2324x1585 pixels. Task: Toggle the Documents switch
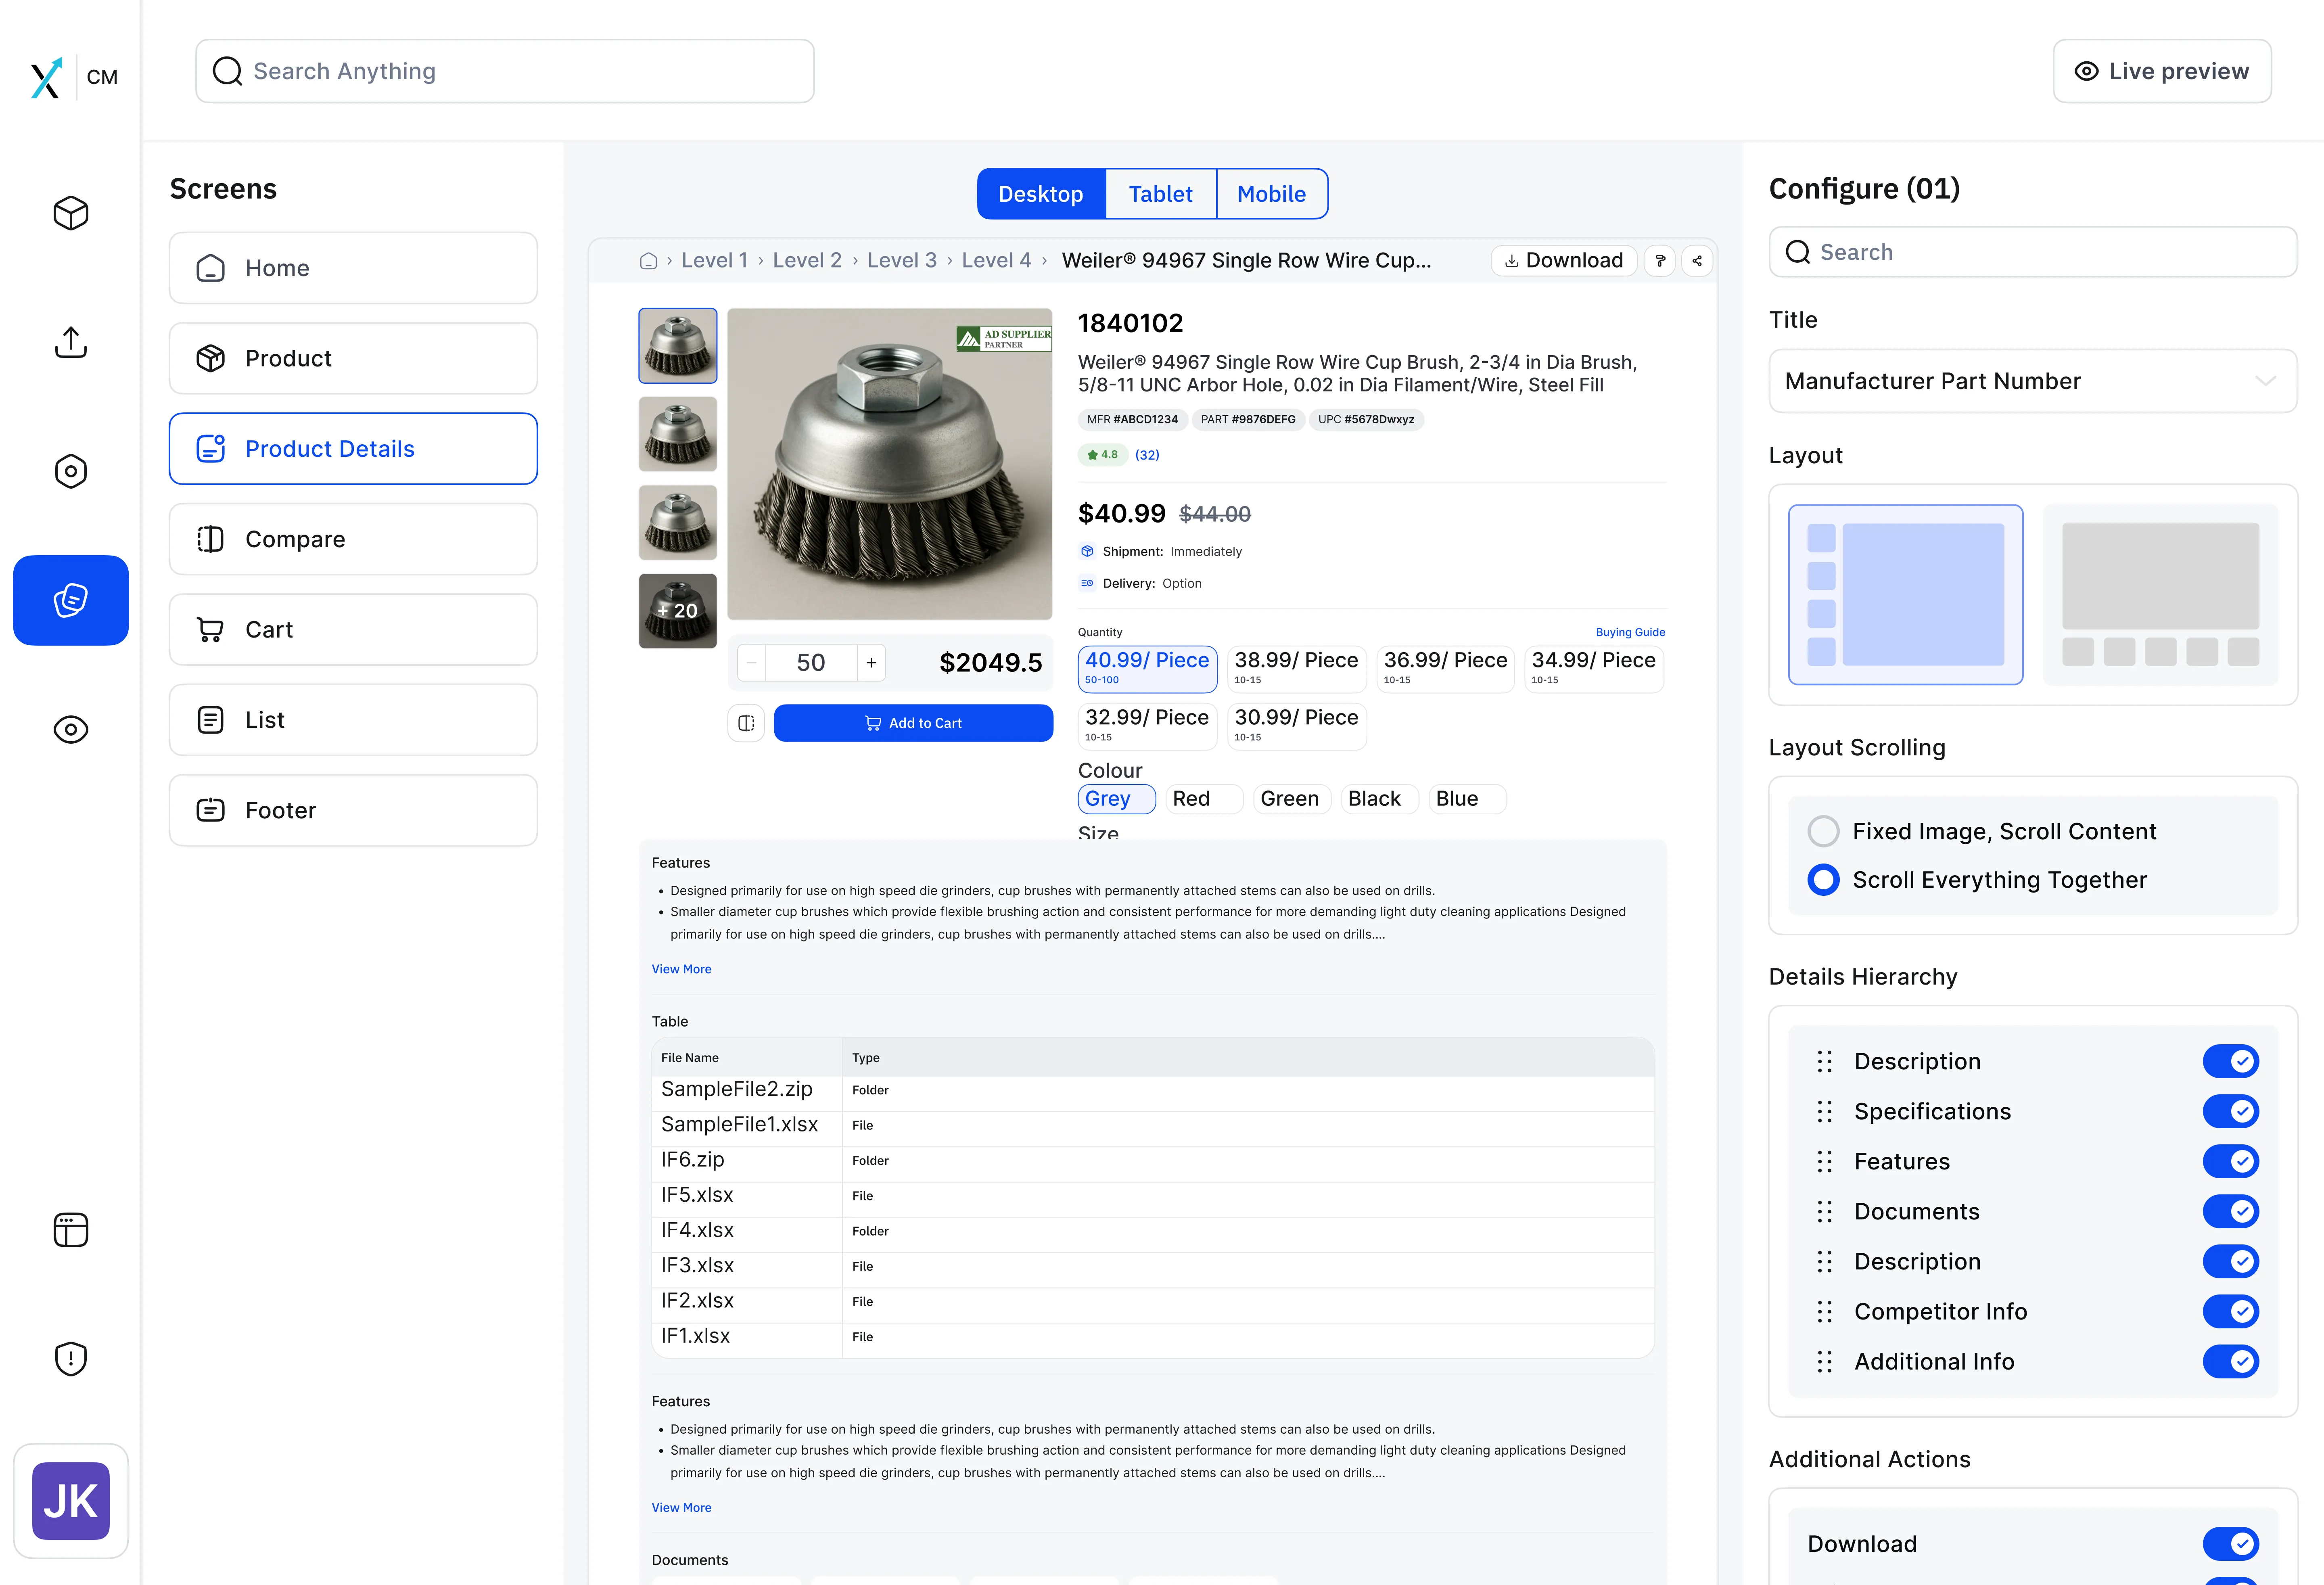coord(2231,1211)
